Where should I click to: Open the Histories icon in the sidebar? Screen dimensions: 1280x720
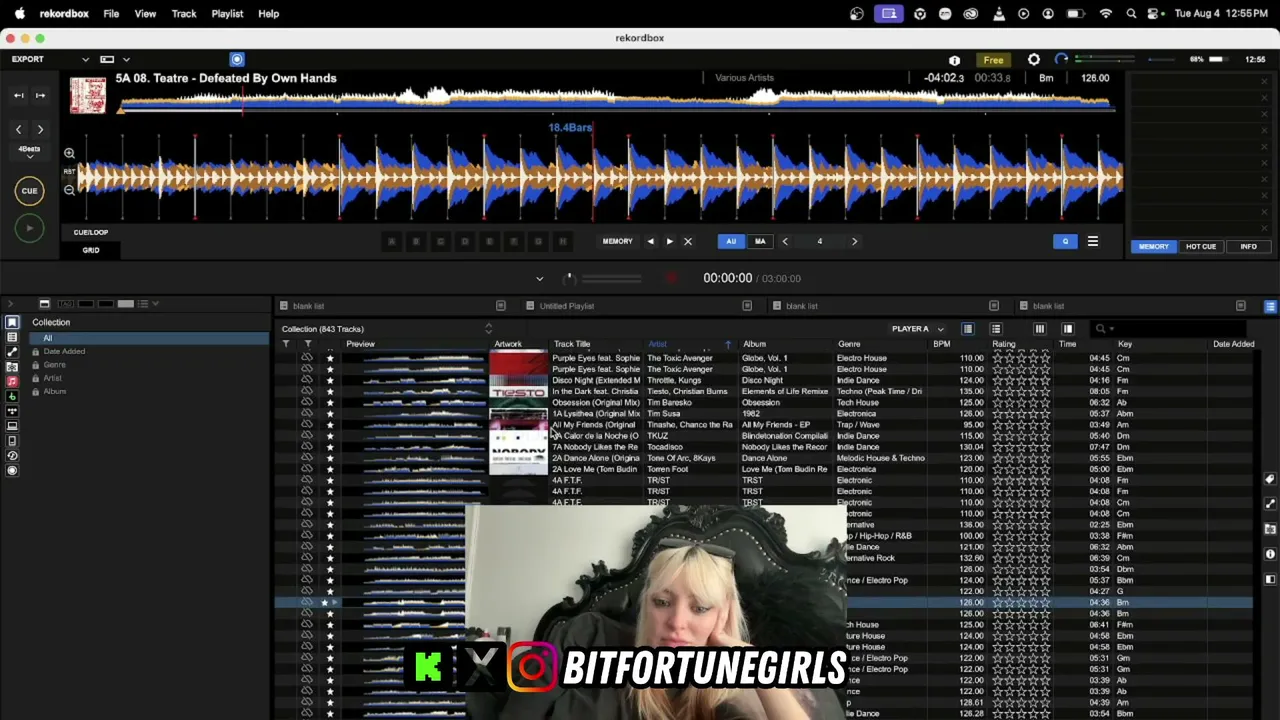coord(12,456)
